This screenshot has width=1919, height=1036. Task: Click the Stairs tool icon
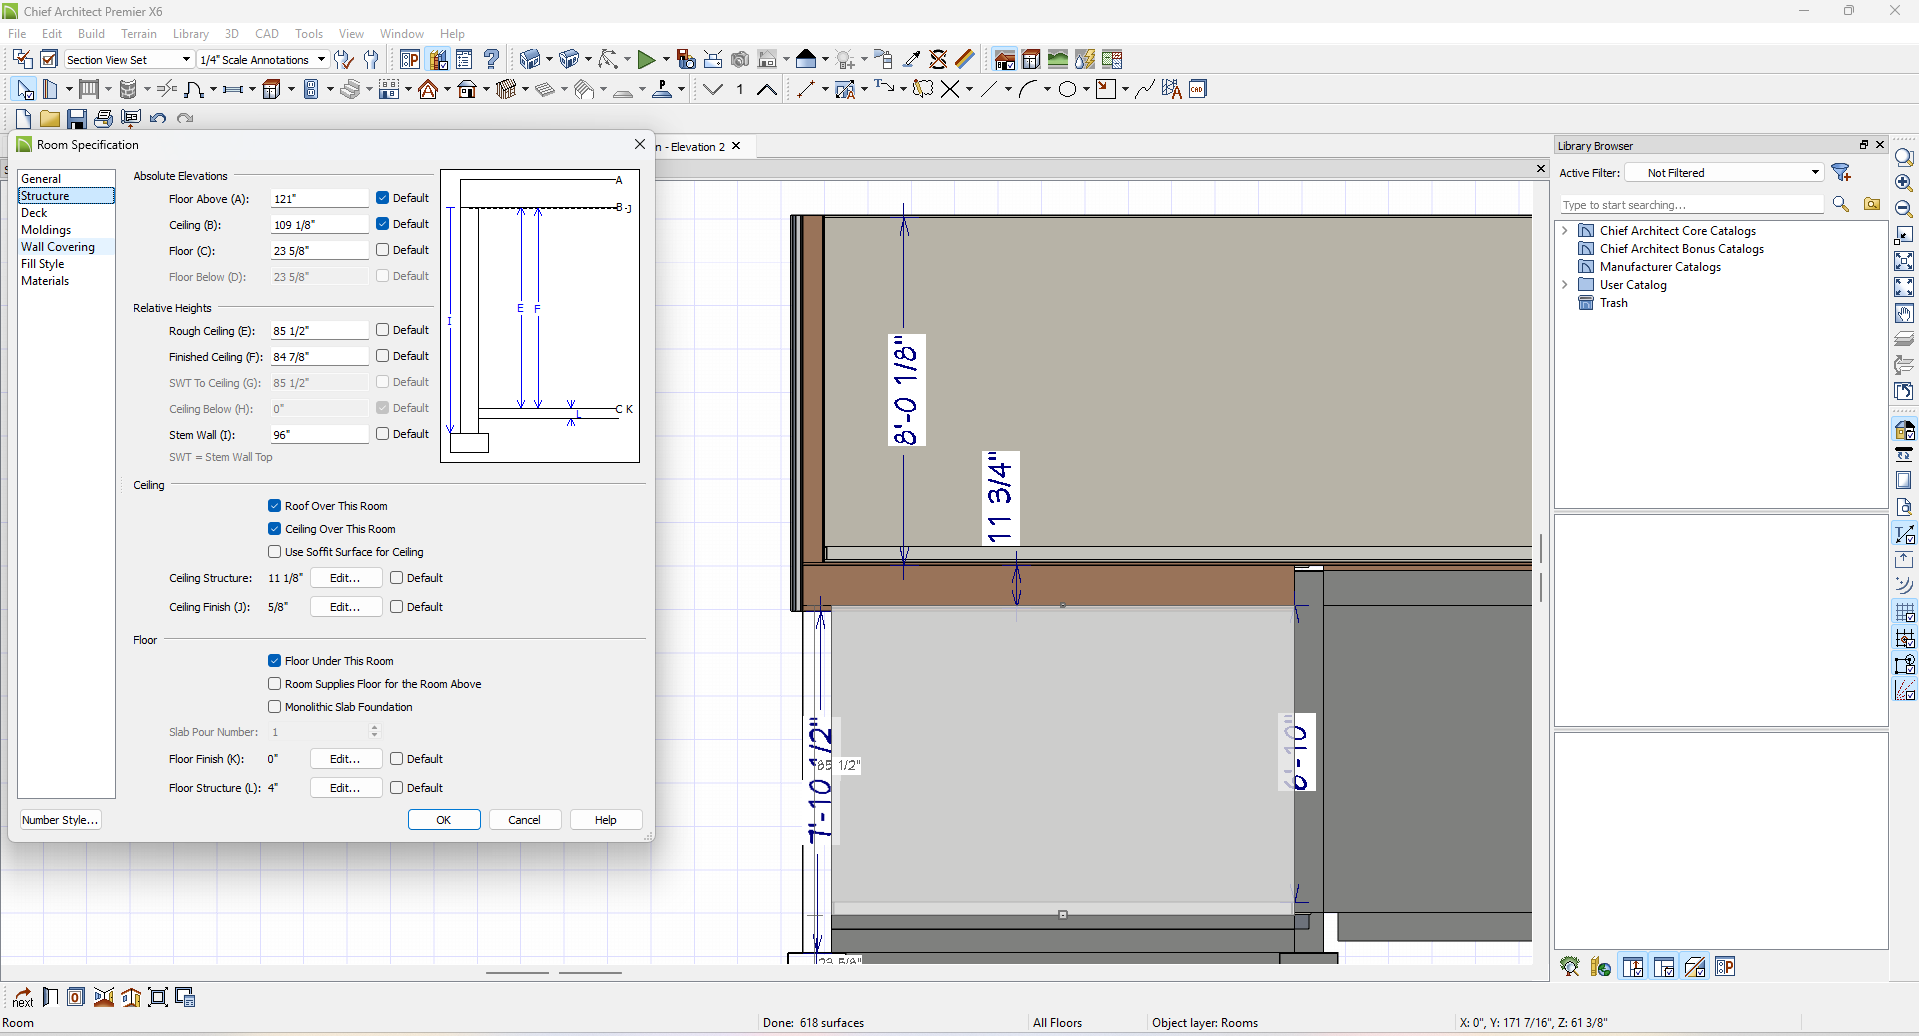(349, 90)
